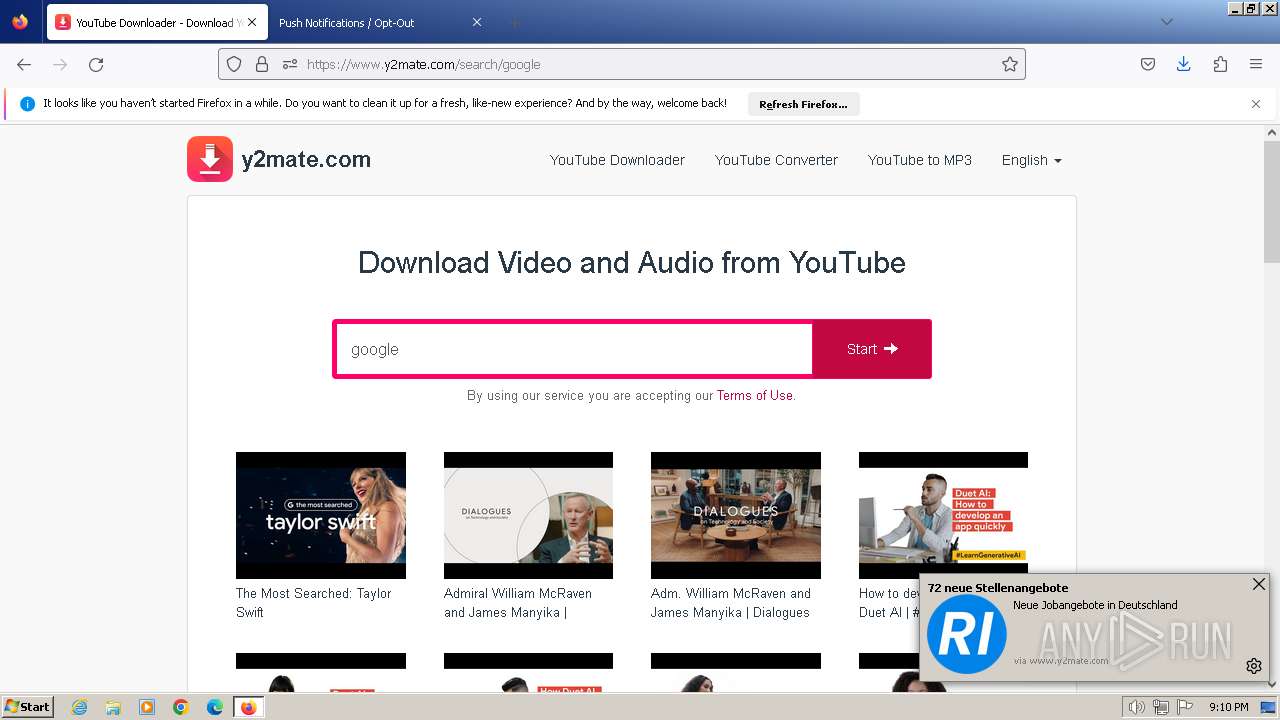Open the YouTube Converter menu link

click(x=776, y=160)
